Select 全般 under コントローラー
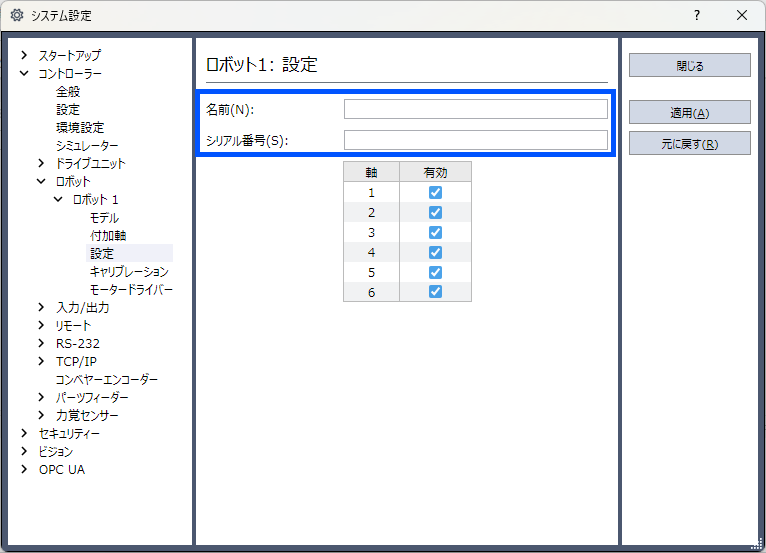 pos(68,91)
